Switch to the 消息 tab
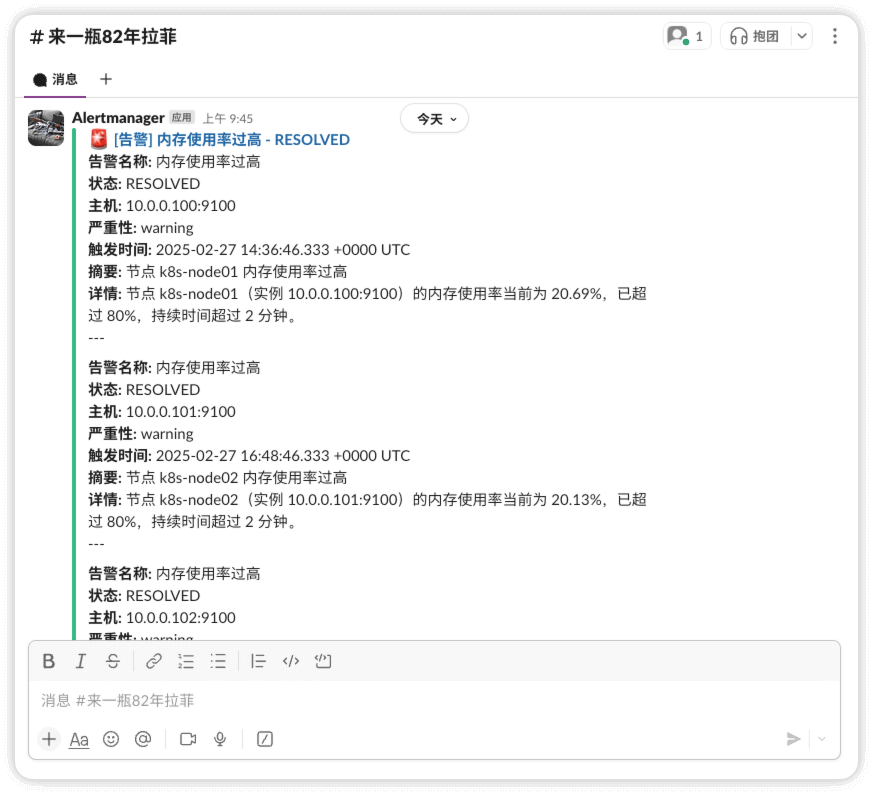Screen dimensions: 873x794 click(55, 80)
